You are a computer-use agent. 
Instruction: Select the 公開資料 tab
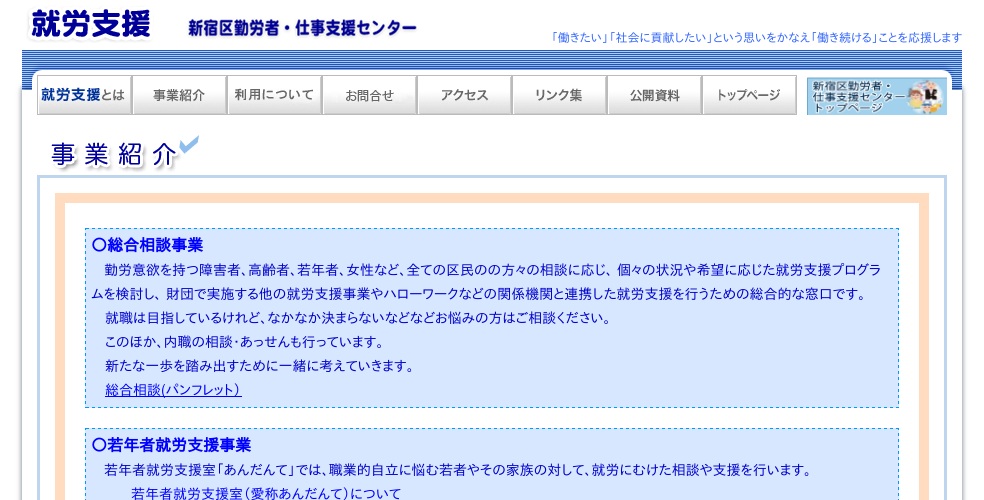pyautogui.click(x=654, y=95)
